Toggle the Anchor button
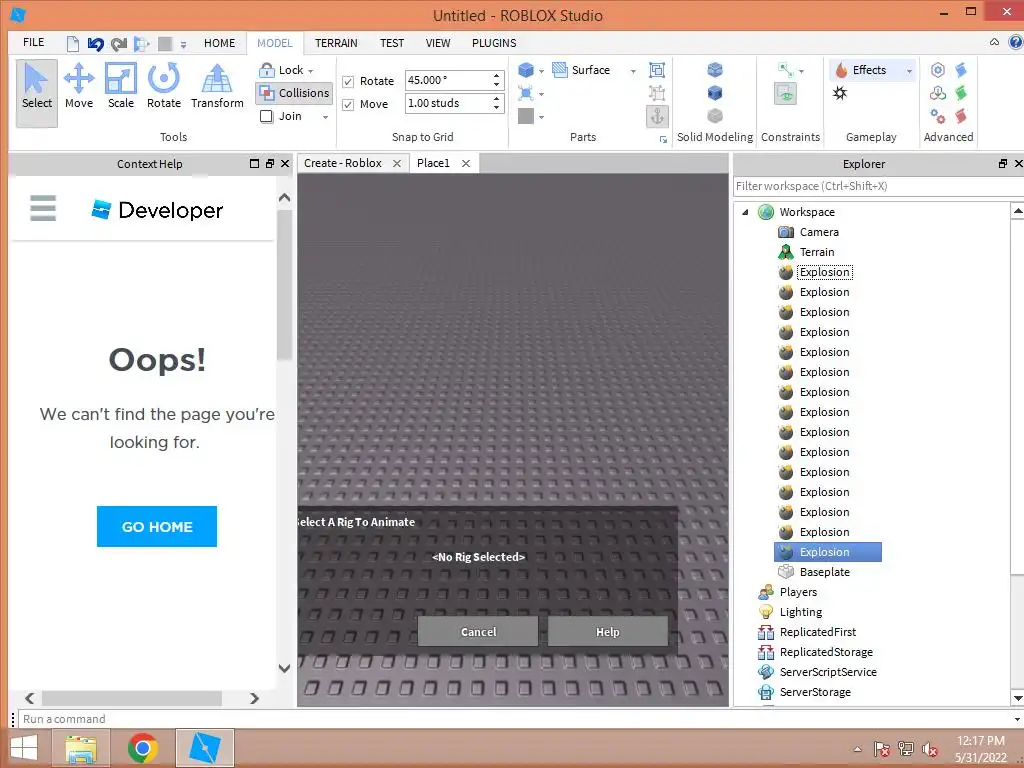The height and width of the screenshot is (768, 1024). coord(657,116)
